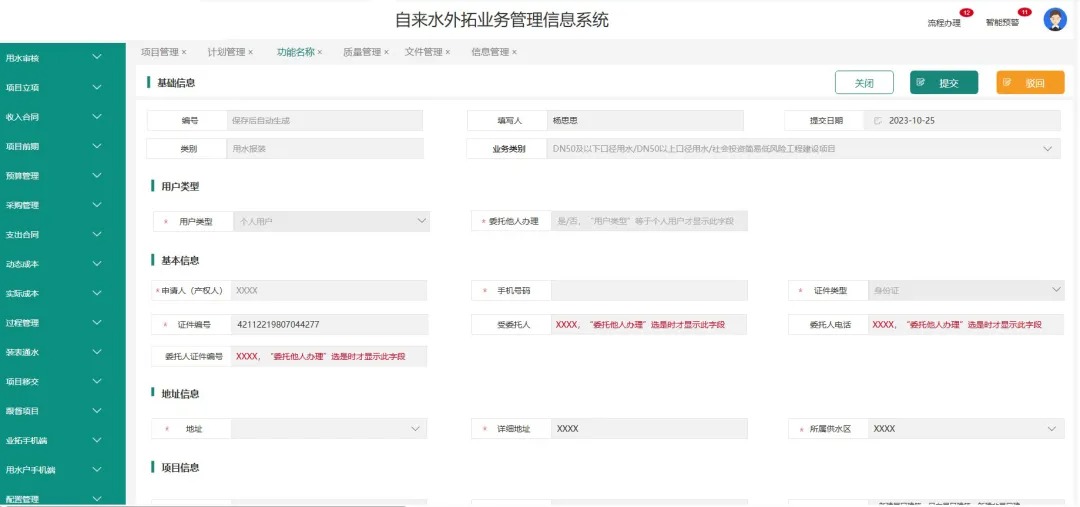This screenshot has width=1080, height=507.
Task: Expand the 项目移交 sidebar chevron
Action: pos(97,381)
